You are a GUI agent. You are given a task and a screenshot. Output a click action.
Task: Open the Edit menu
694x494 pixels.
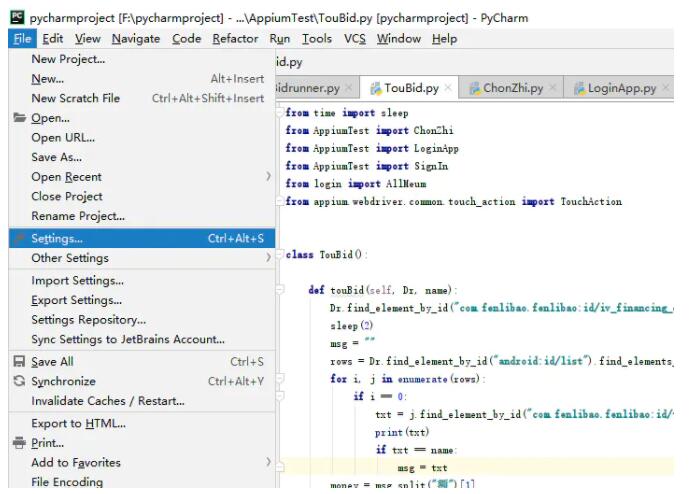point(53,39)
